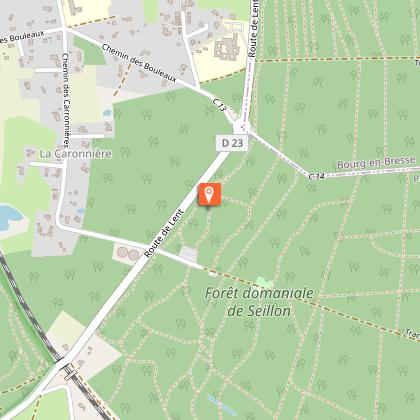Click the large building complex near Route de Lent
Viewport: 420px width, 420px height.
point(227,49)
